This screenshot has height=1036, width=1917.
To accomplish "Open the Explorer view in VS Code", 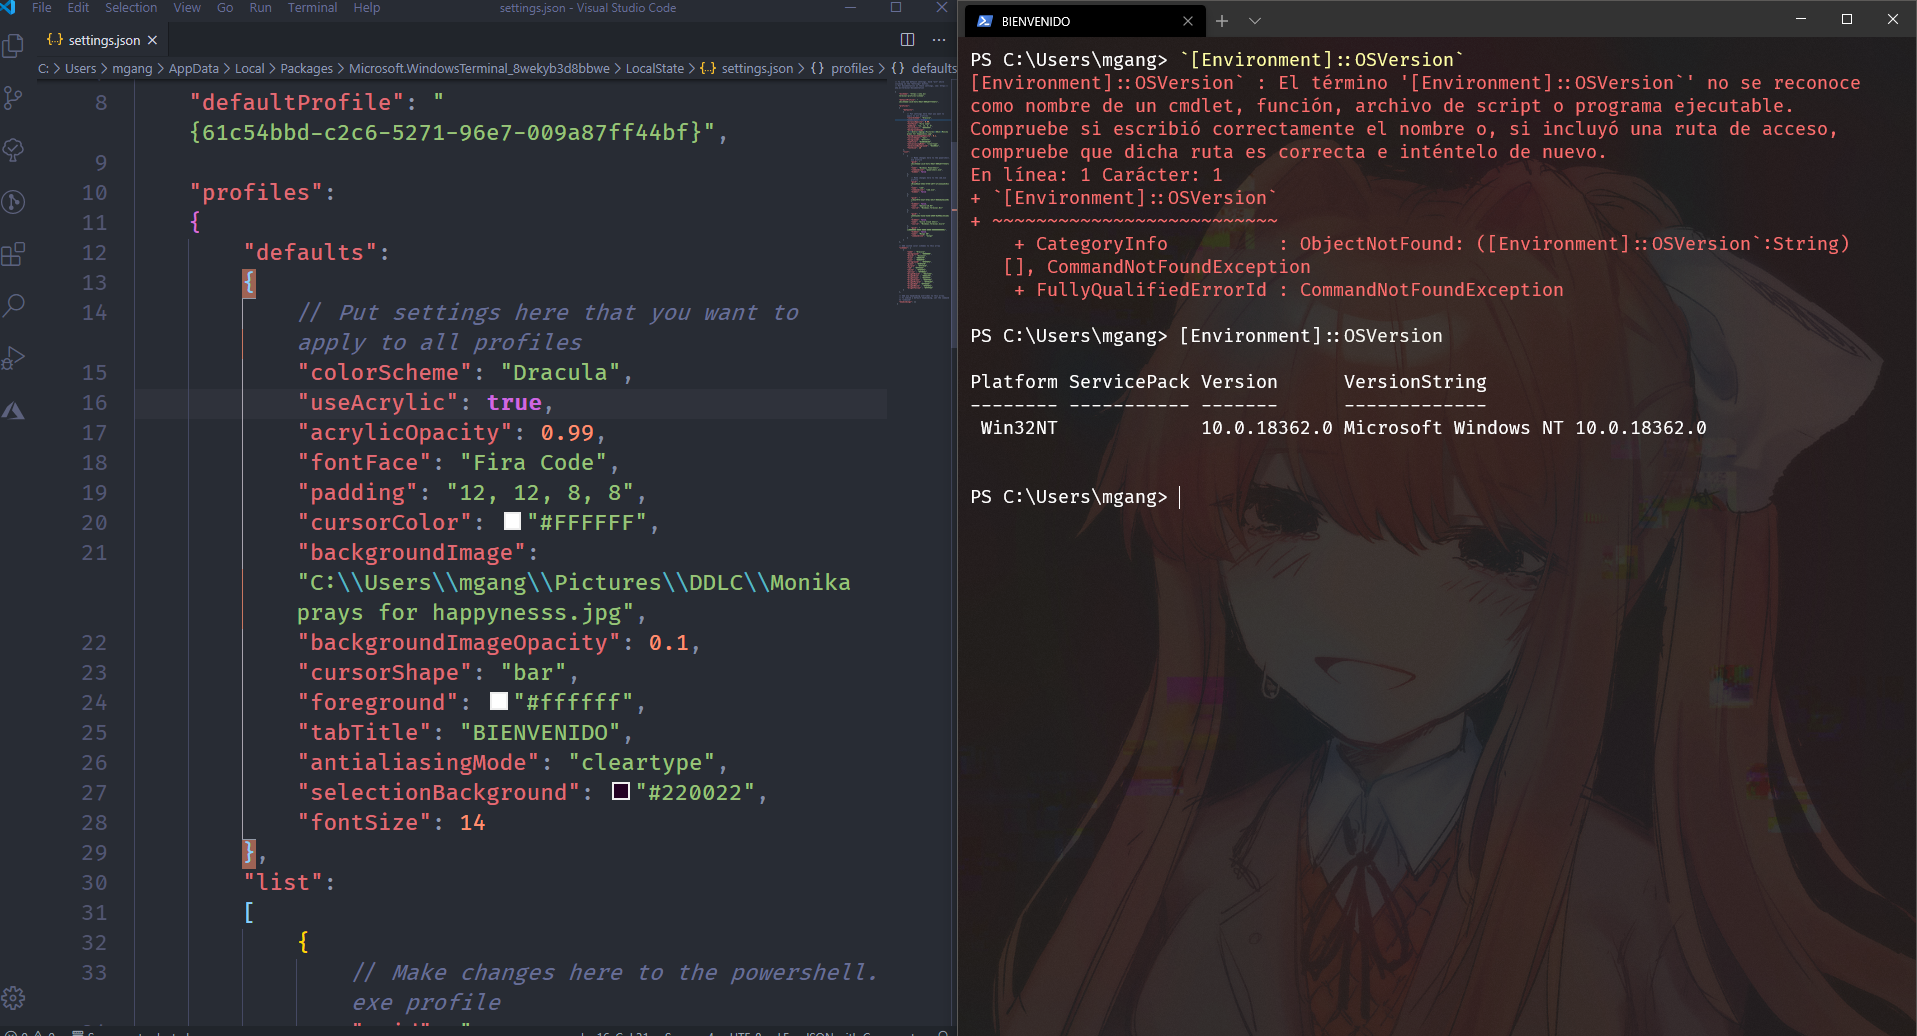I will (15, 45).
